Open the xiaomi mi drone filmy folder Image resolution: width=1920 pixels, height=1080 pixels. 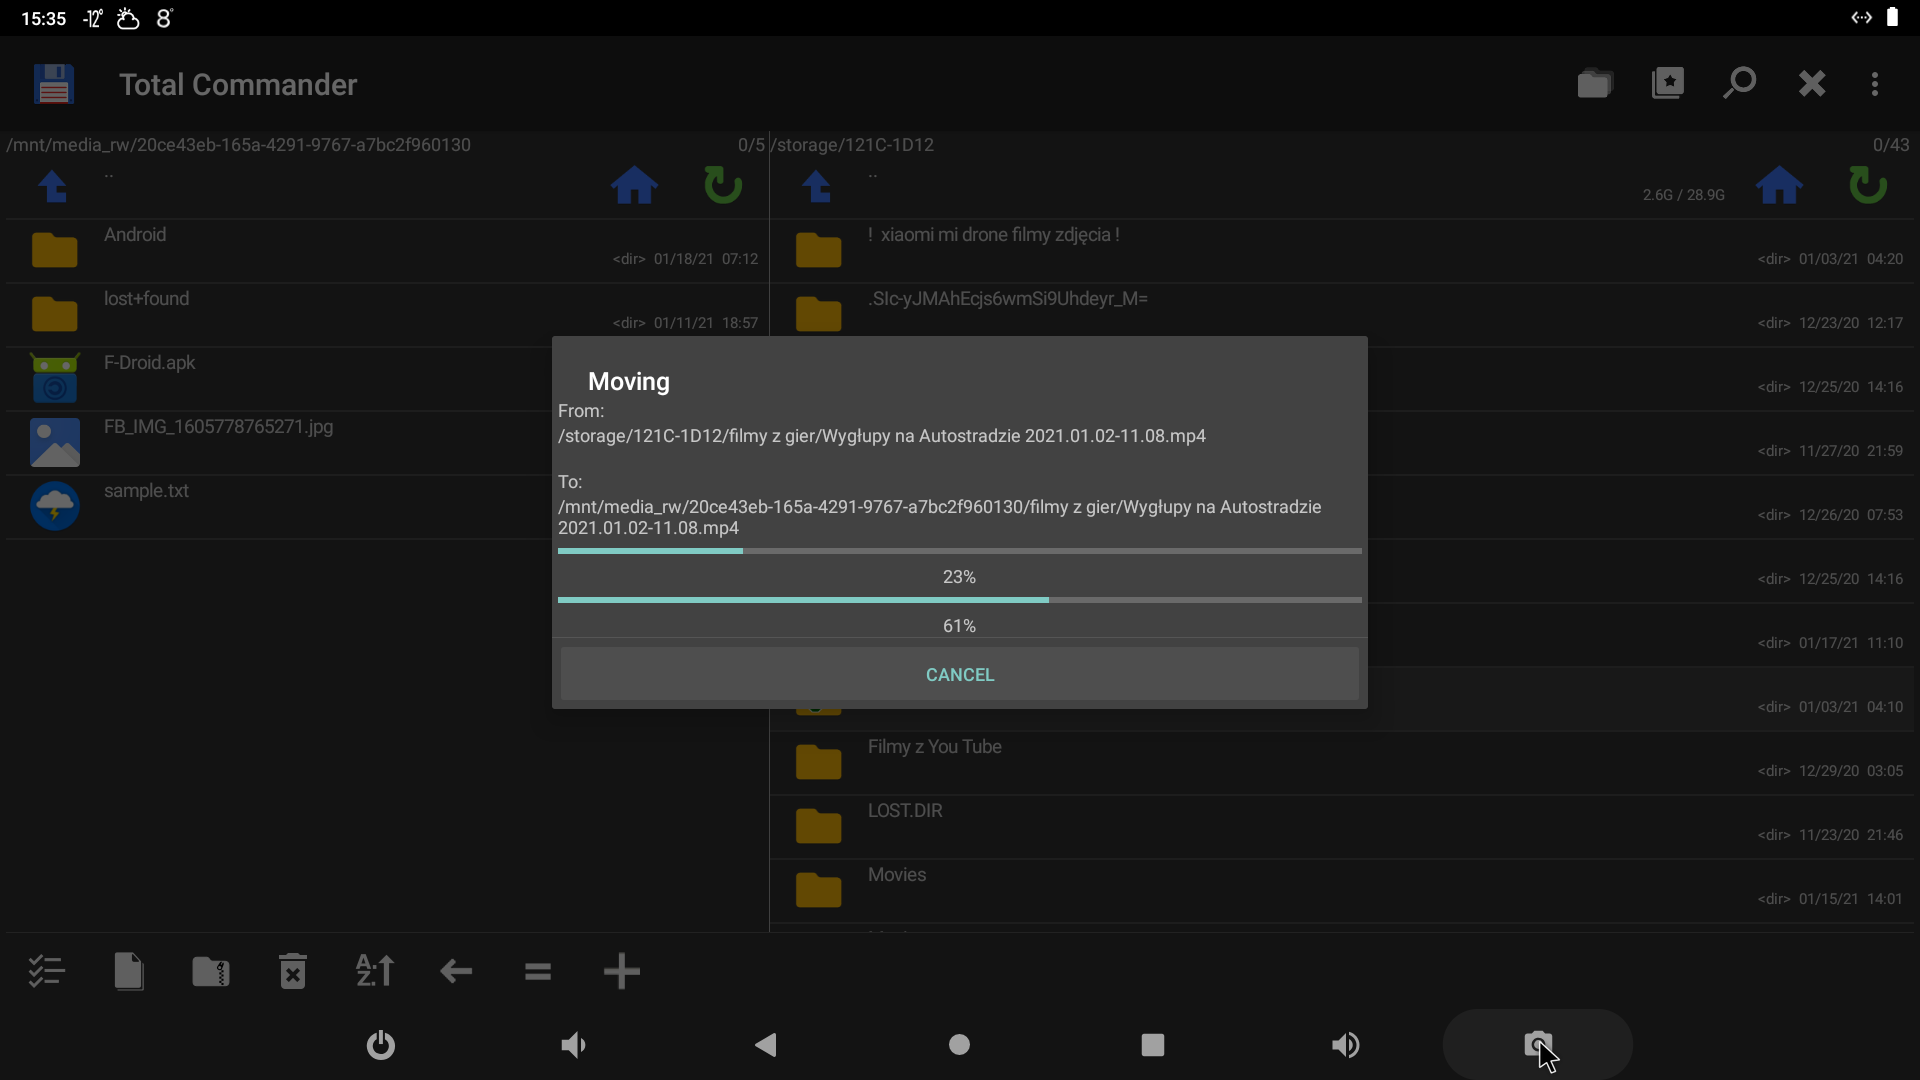click(x=1344, y=251)
